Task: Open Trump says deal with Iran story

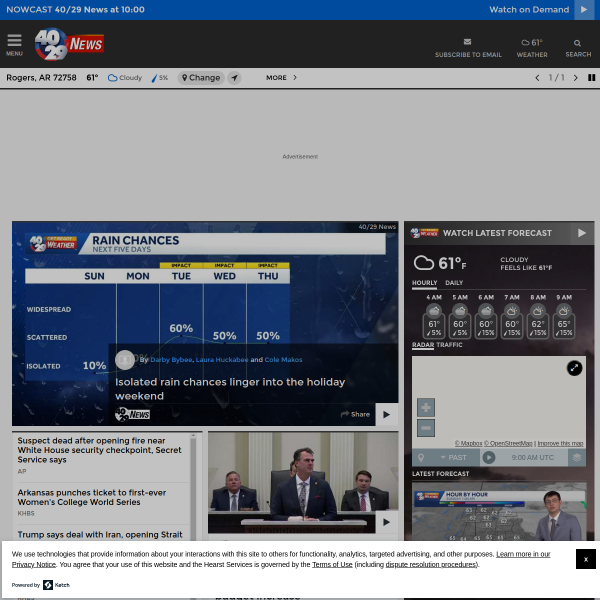Action: [x=100, y=535]
